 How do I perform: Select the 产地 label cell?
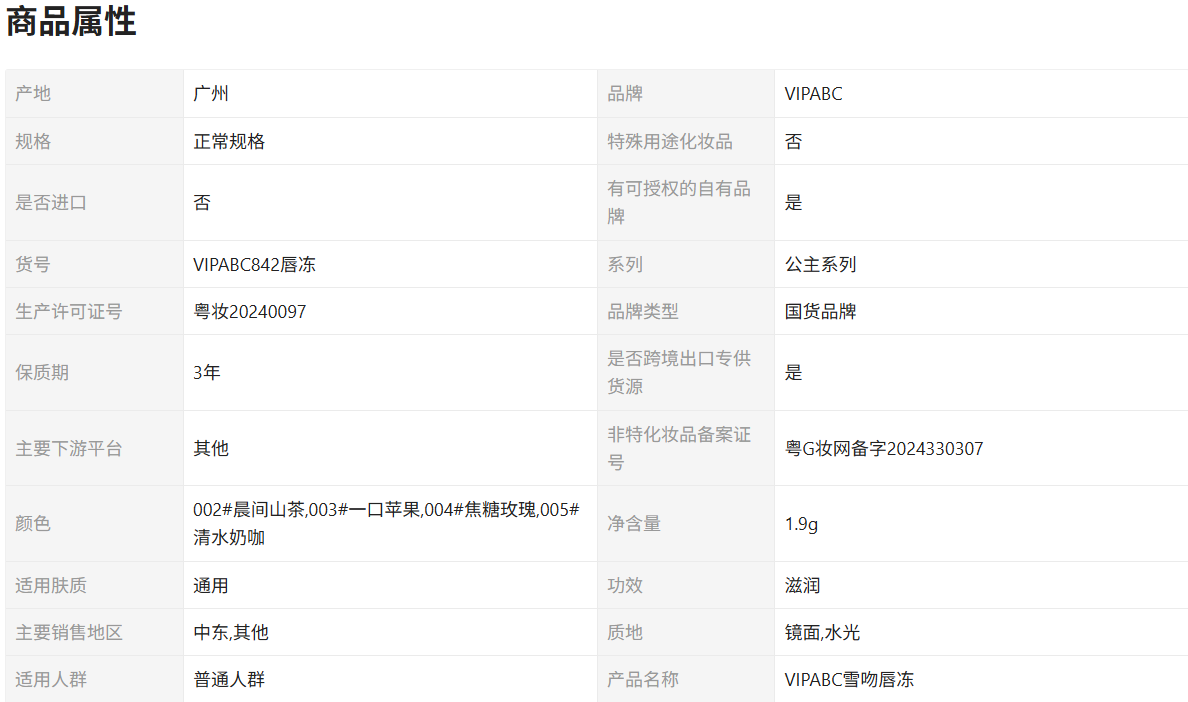click(x=94, y=94)
